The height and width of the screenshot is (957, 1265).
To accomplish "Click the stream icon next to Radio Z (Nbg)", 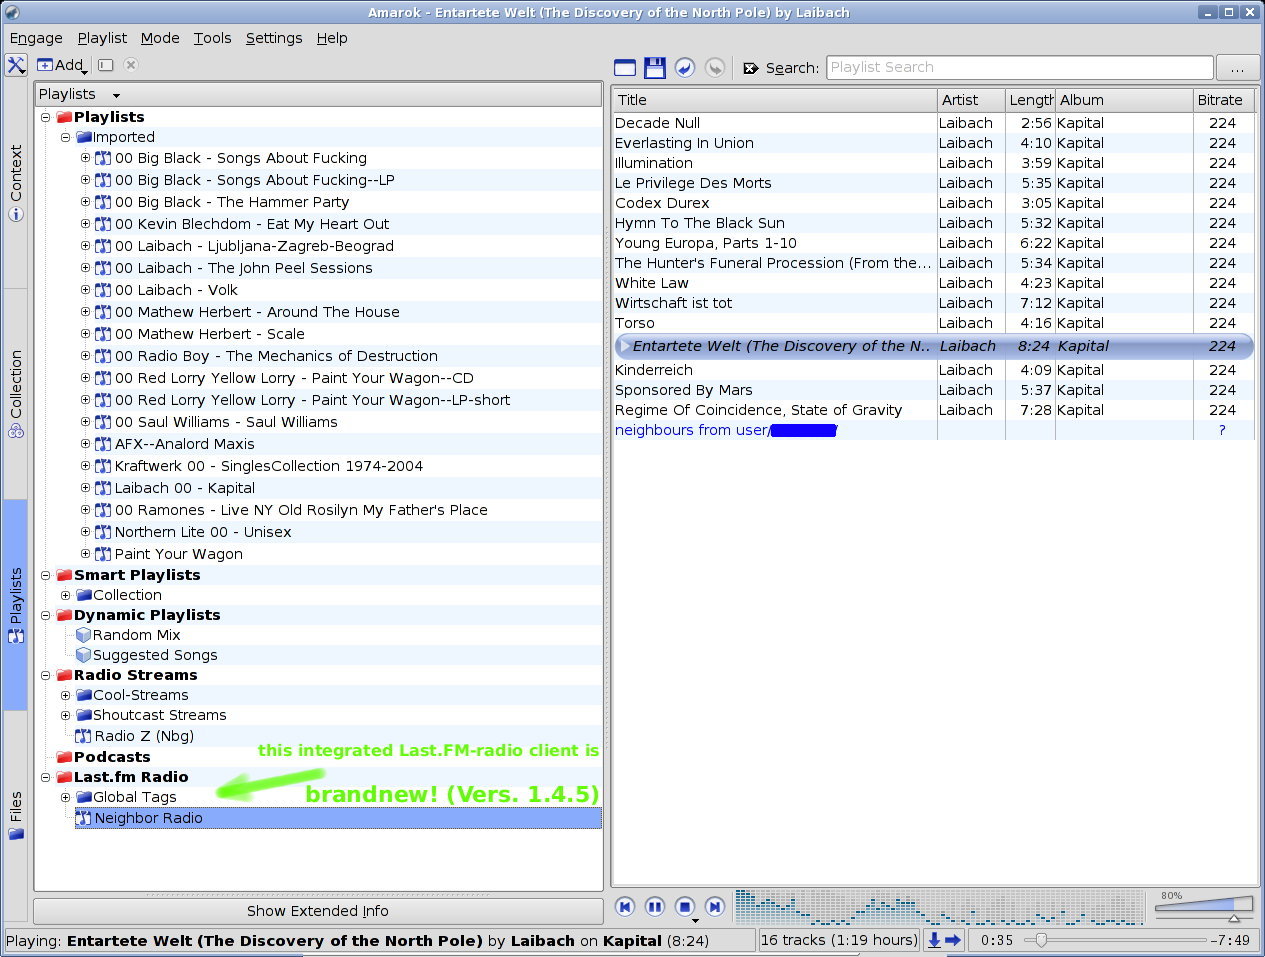I will pyautogui.click(x=84, y=736).
